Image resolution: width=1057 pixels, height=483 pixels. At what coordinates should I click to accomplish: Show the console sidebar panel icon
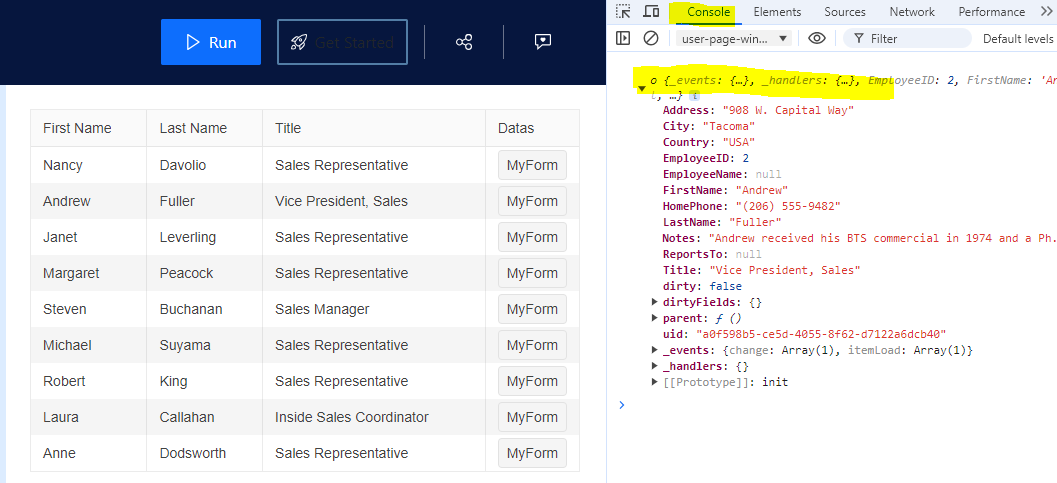623,38
